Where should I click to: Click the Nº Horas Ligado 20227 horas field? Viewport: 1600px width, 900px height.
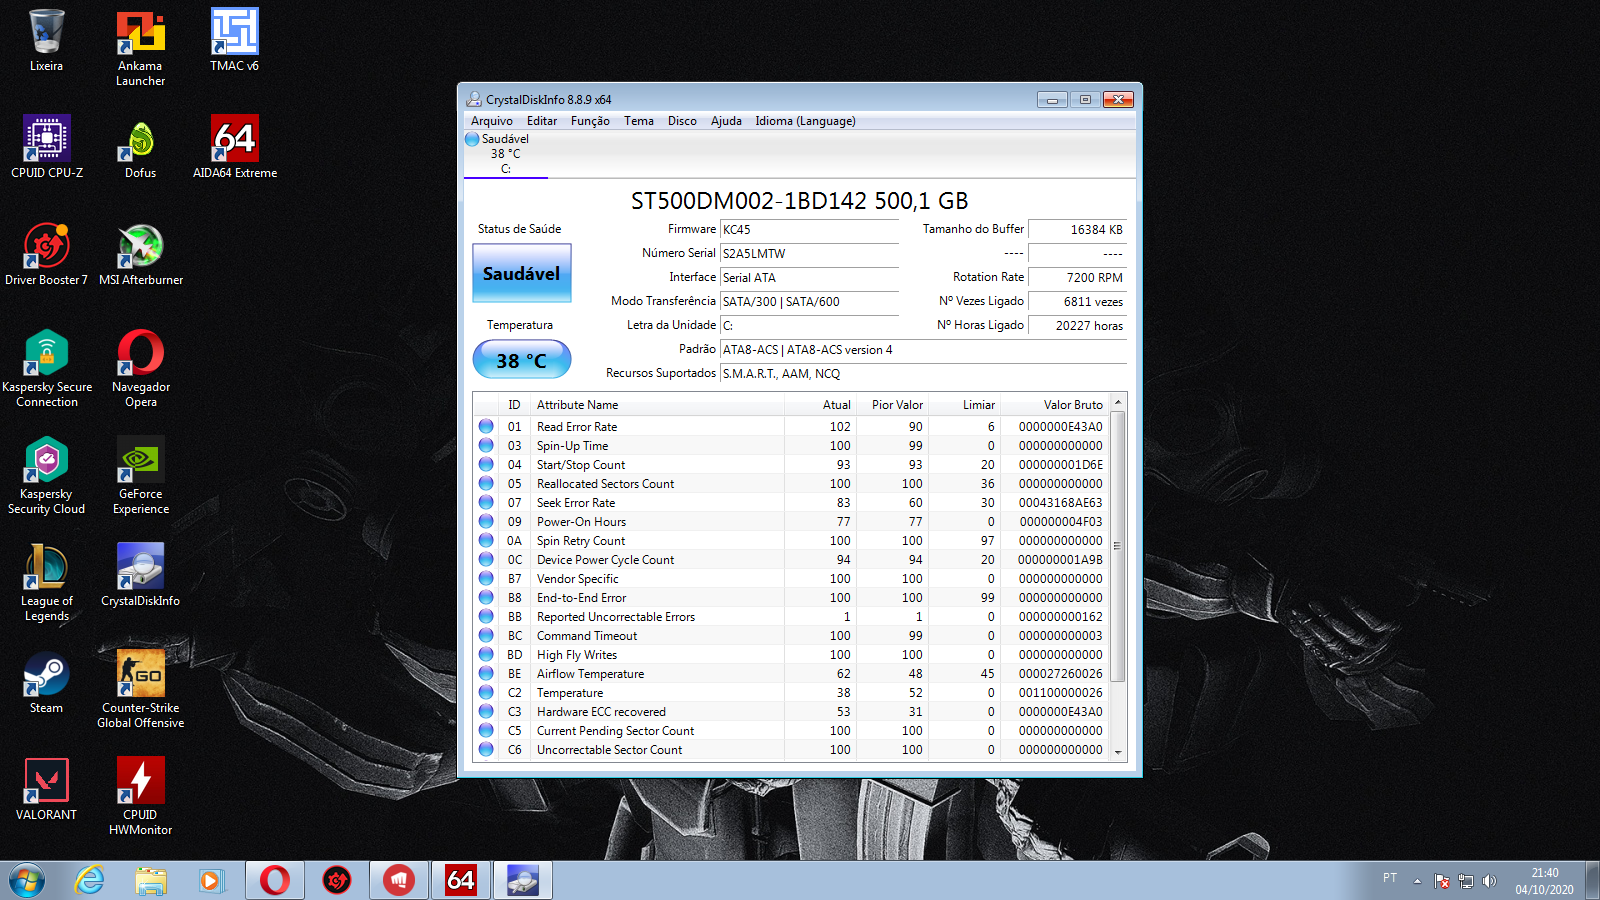1077,326
